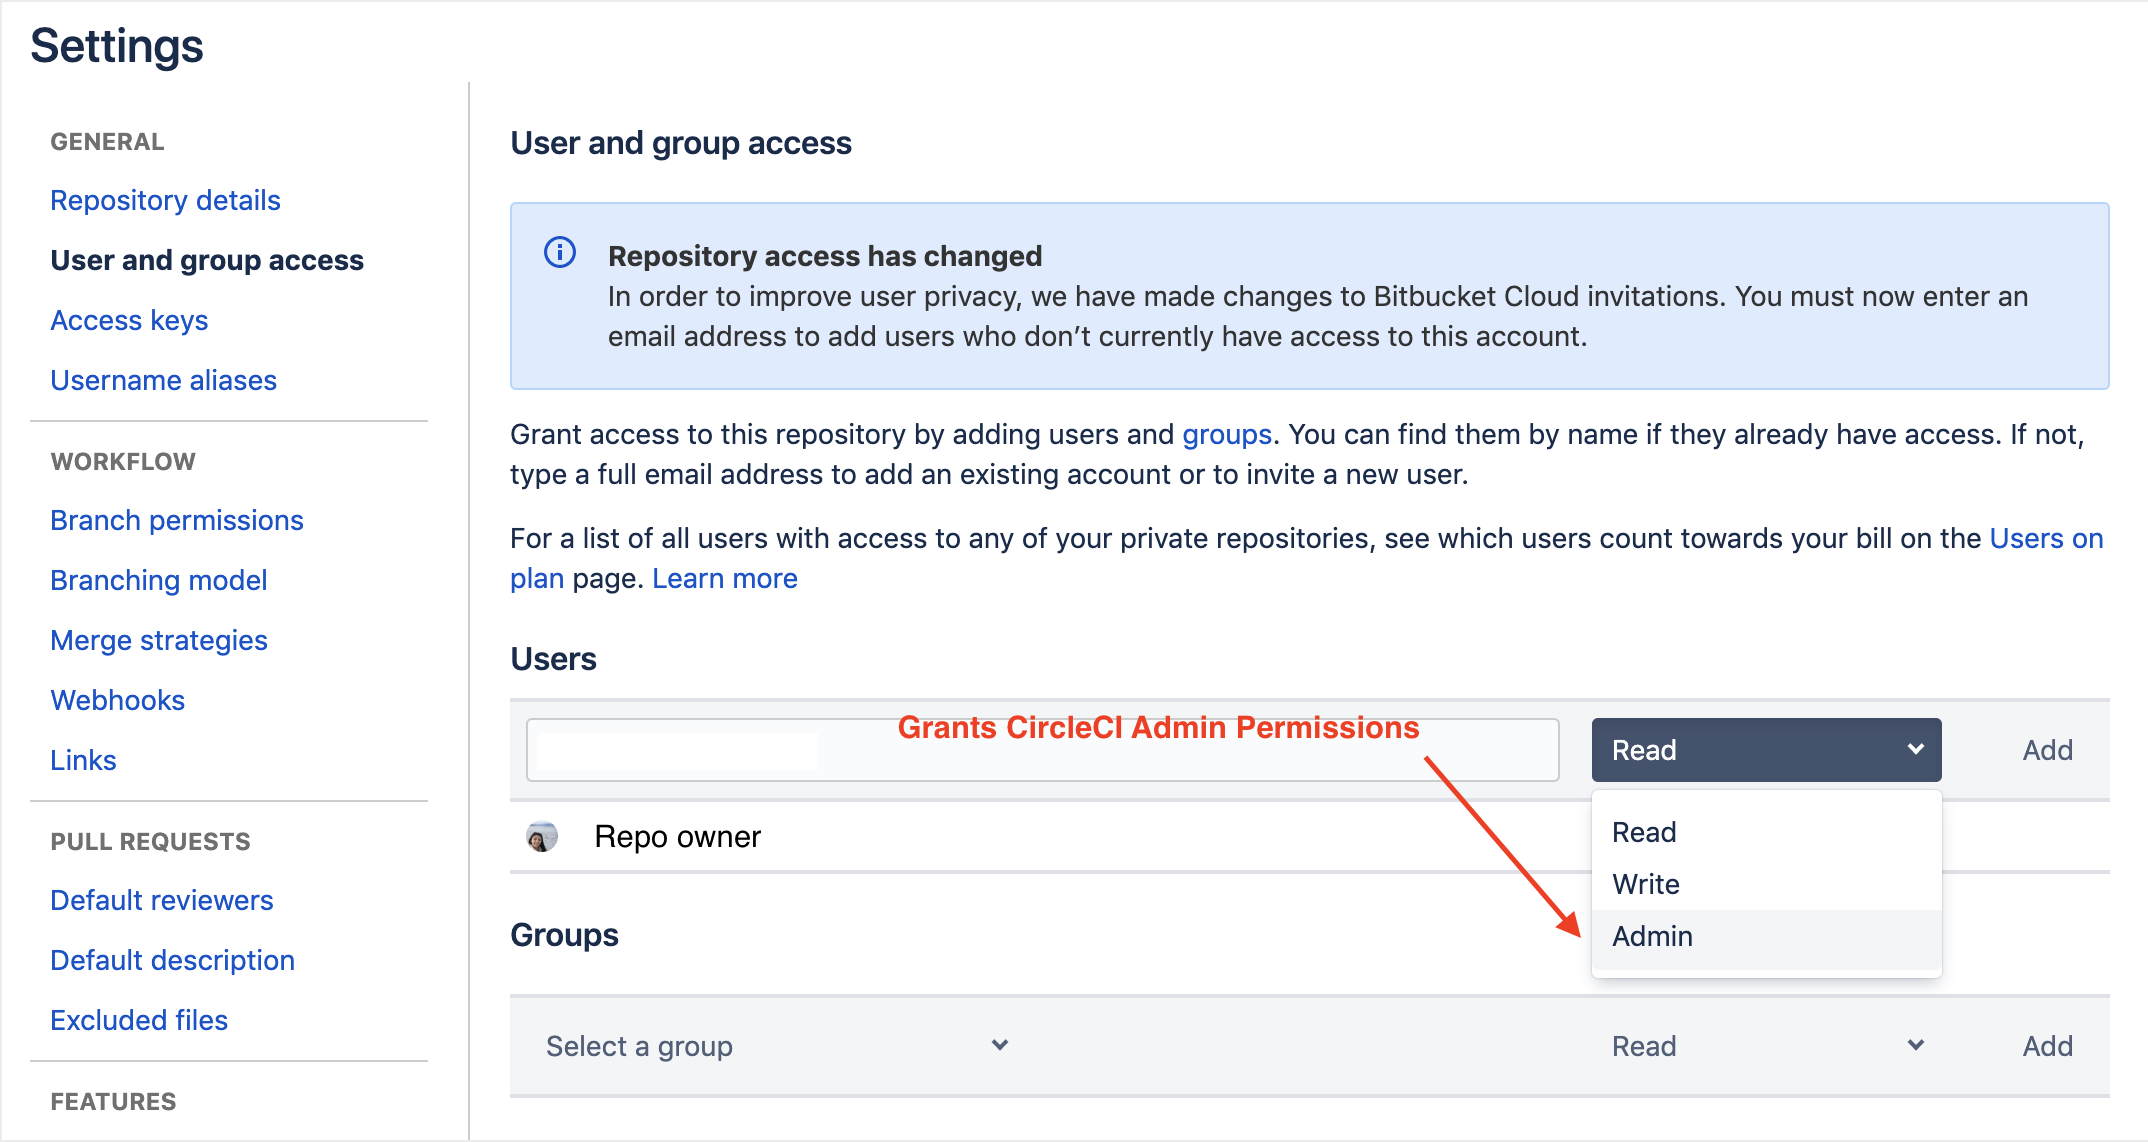
Task: Choose Write from the permission list
Action: coord(1646,884)
